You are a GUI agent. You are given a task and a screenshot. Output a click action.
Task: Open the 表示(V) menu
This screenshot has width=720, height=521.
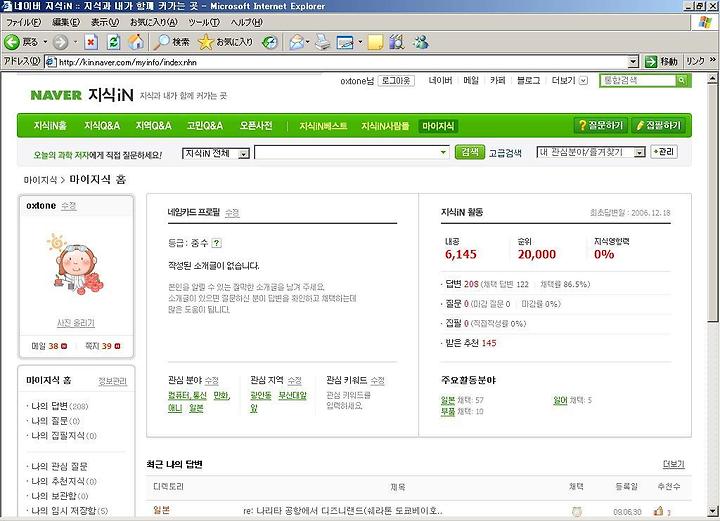pos(105,22)
